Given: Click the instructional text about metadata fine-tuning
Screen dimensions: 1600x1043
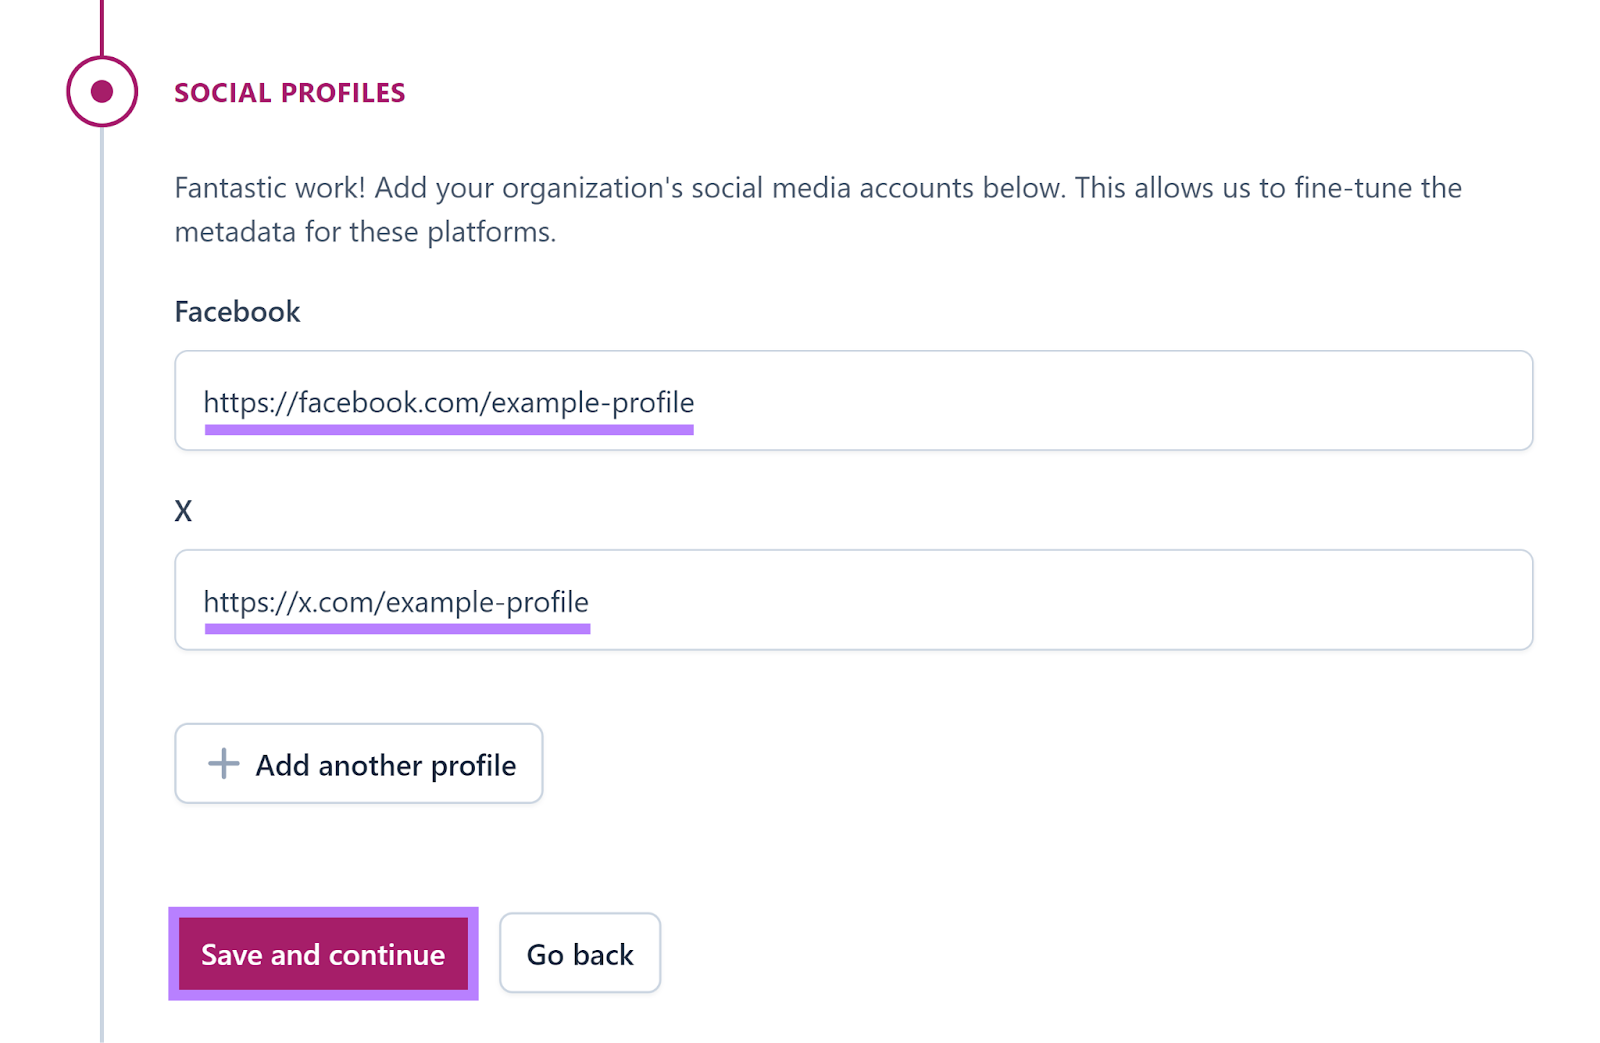Looking at the screenshot, I should click(x=818, y=208).
